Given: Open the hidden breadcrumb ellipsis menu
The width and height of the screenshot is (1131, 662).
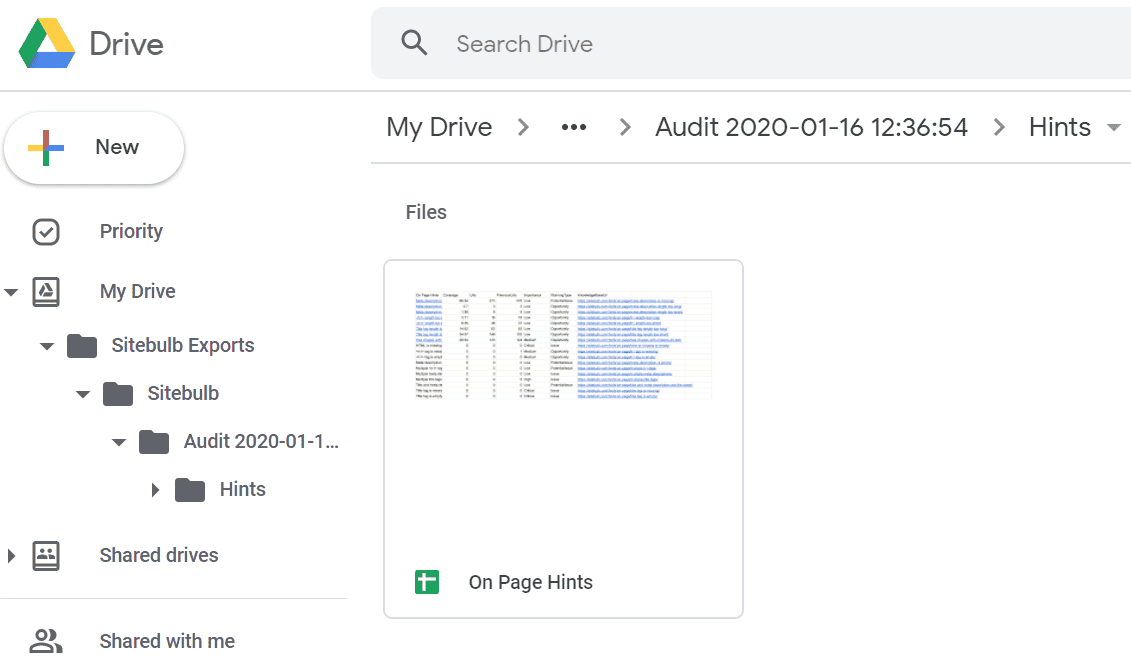Looking at the screenshot, I should pyautogui.click(x=573, y=127).
